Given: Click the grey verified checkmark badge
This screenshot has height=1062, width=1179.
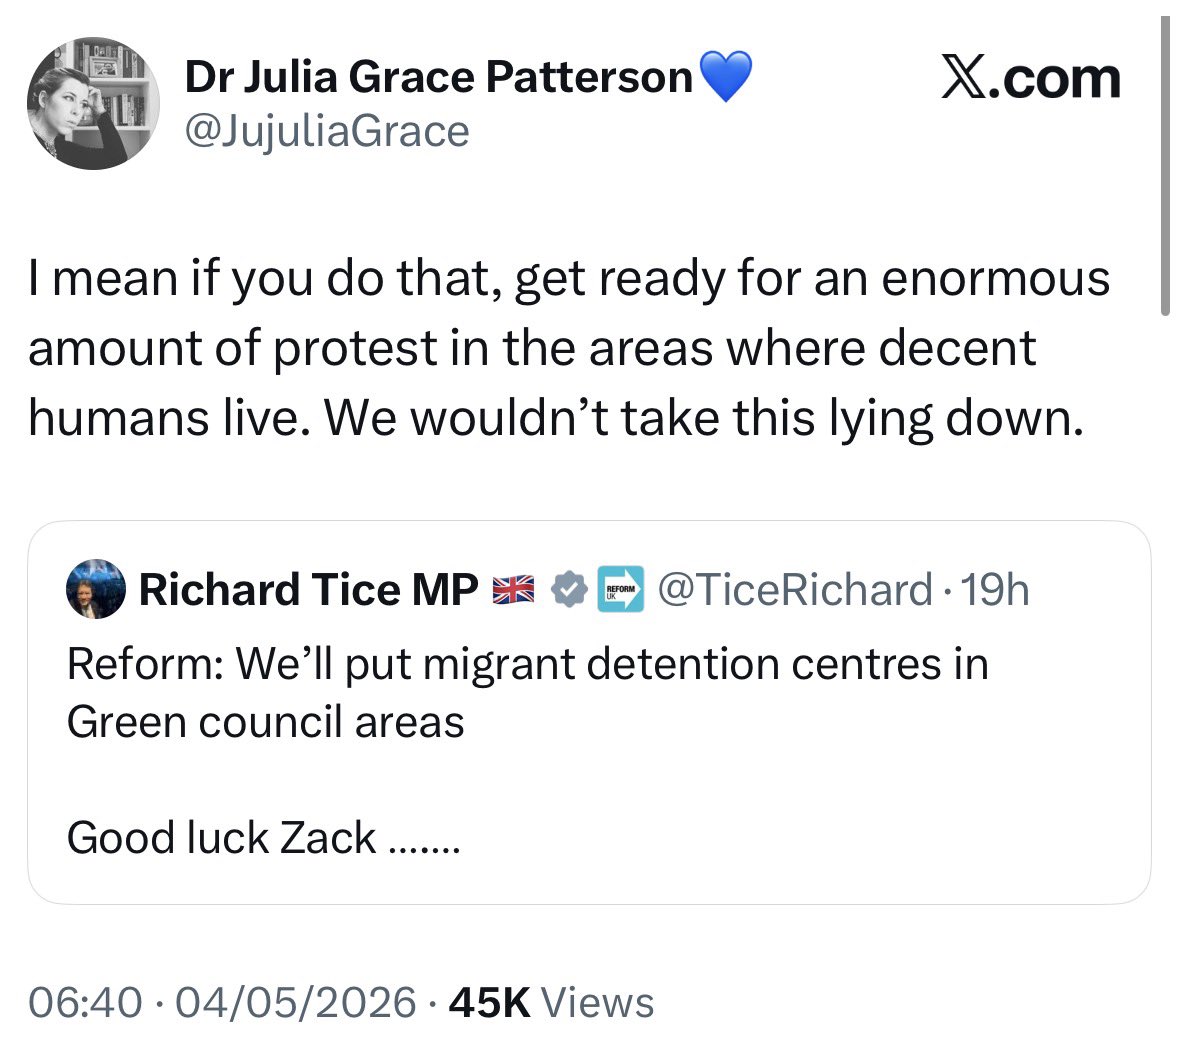Looking at the screenshot, I should (569, 589).
